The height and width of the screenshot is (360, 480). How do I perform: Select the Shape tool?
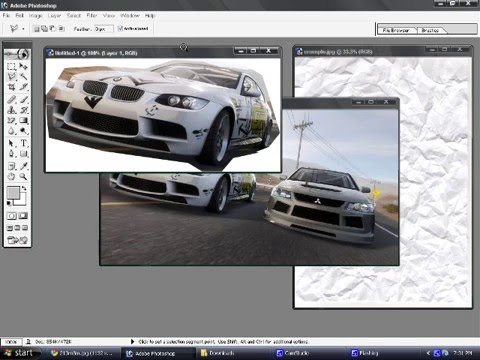[x=23, y=154]
